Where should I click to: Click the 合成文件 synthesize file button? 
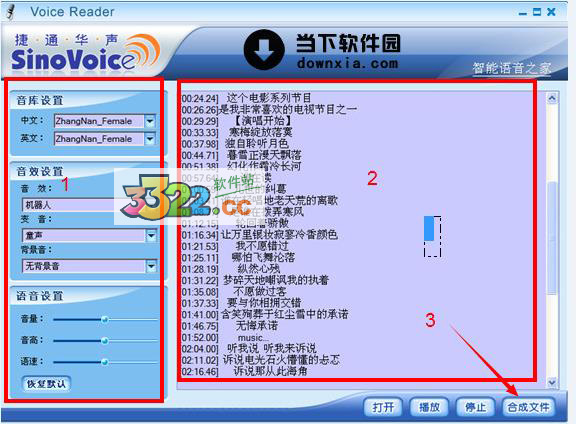coord(528,407)
